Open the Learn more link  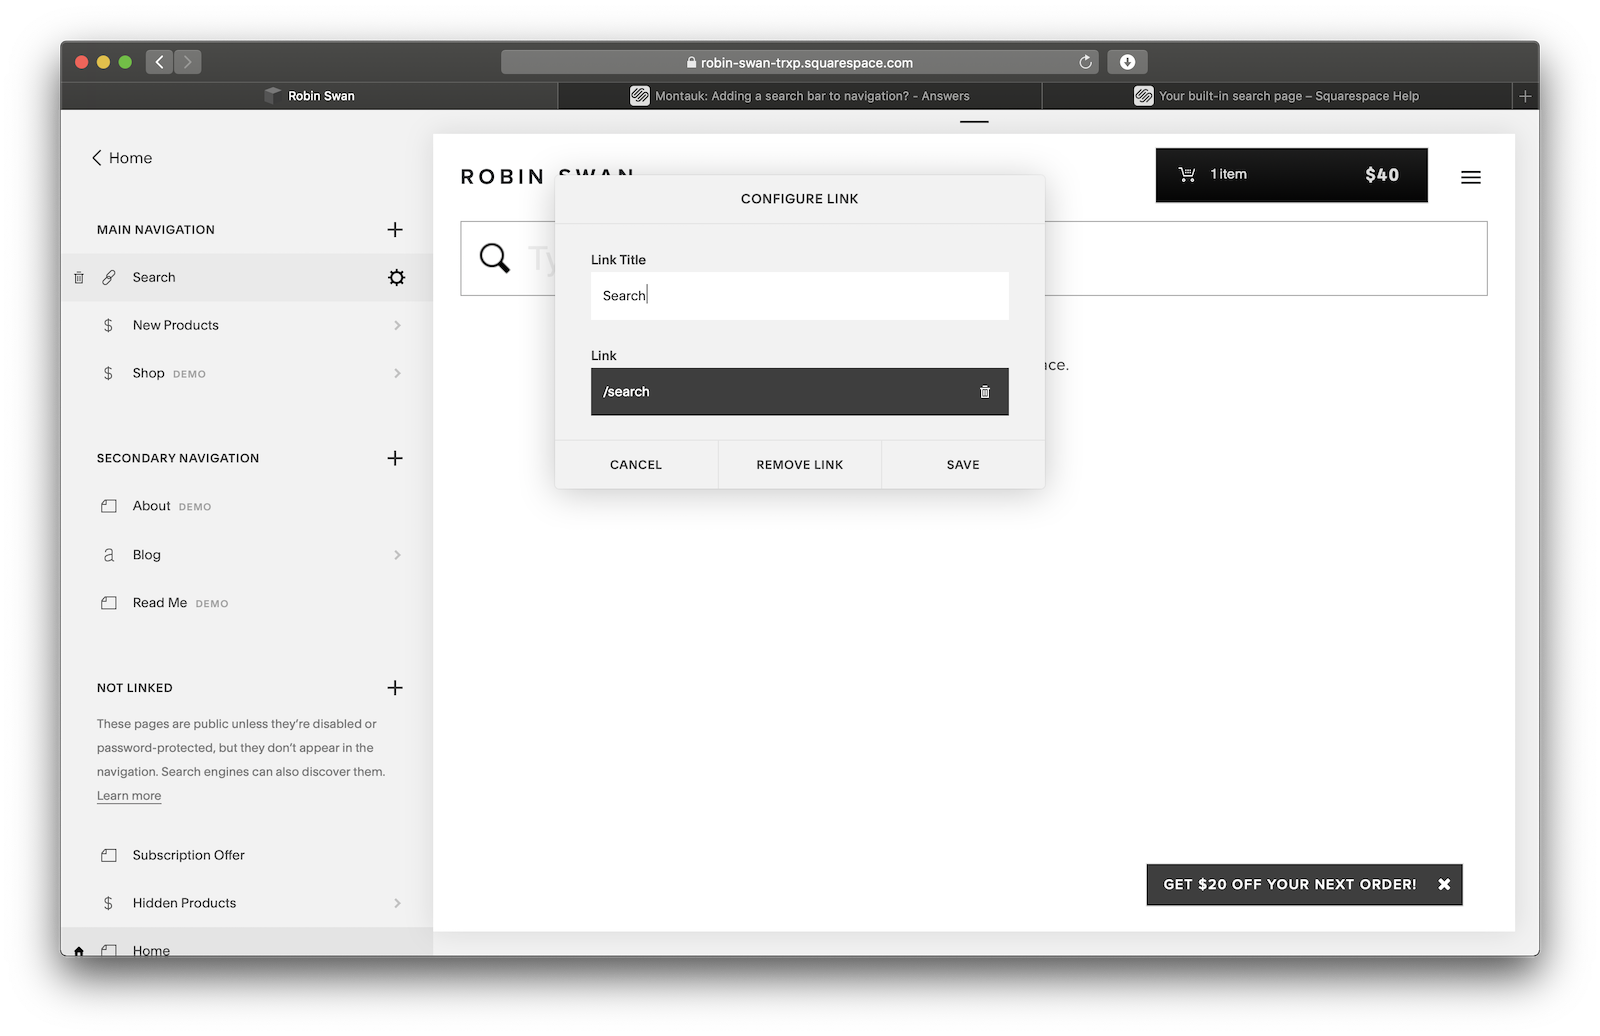(x=129, y=796)
